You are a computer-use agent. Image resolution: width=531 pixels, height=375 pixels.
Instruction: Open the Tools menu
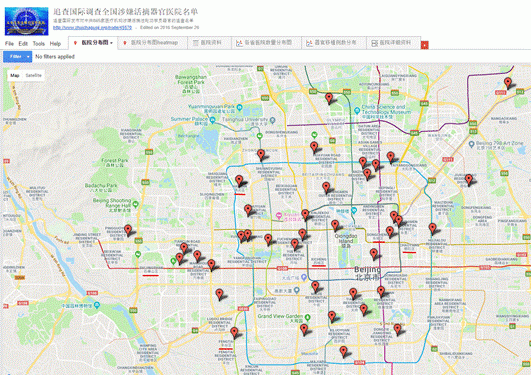pos(39,44)
